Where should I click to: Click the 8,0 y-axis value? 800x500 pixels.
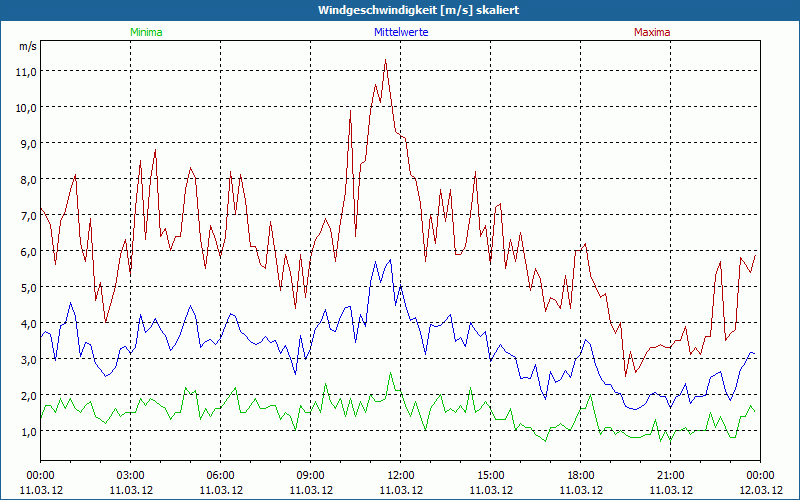click(29, 180)
